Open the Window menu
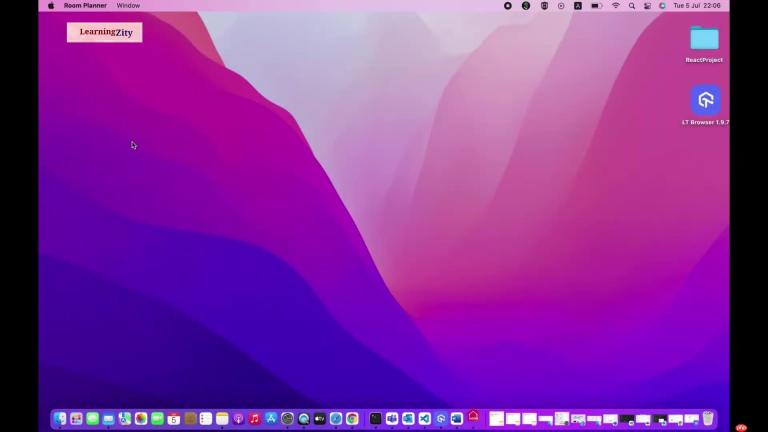768x432 pixels. (x=128, y=6)
